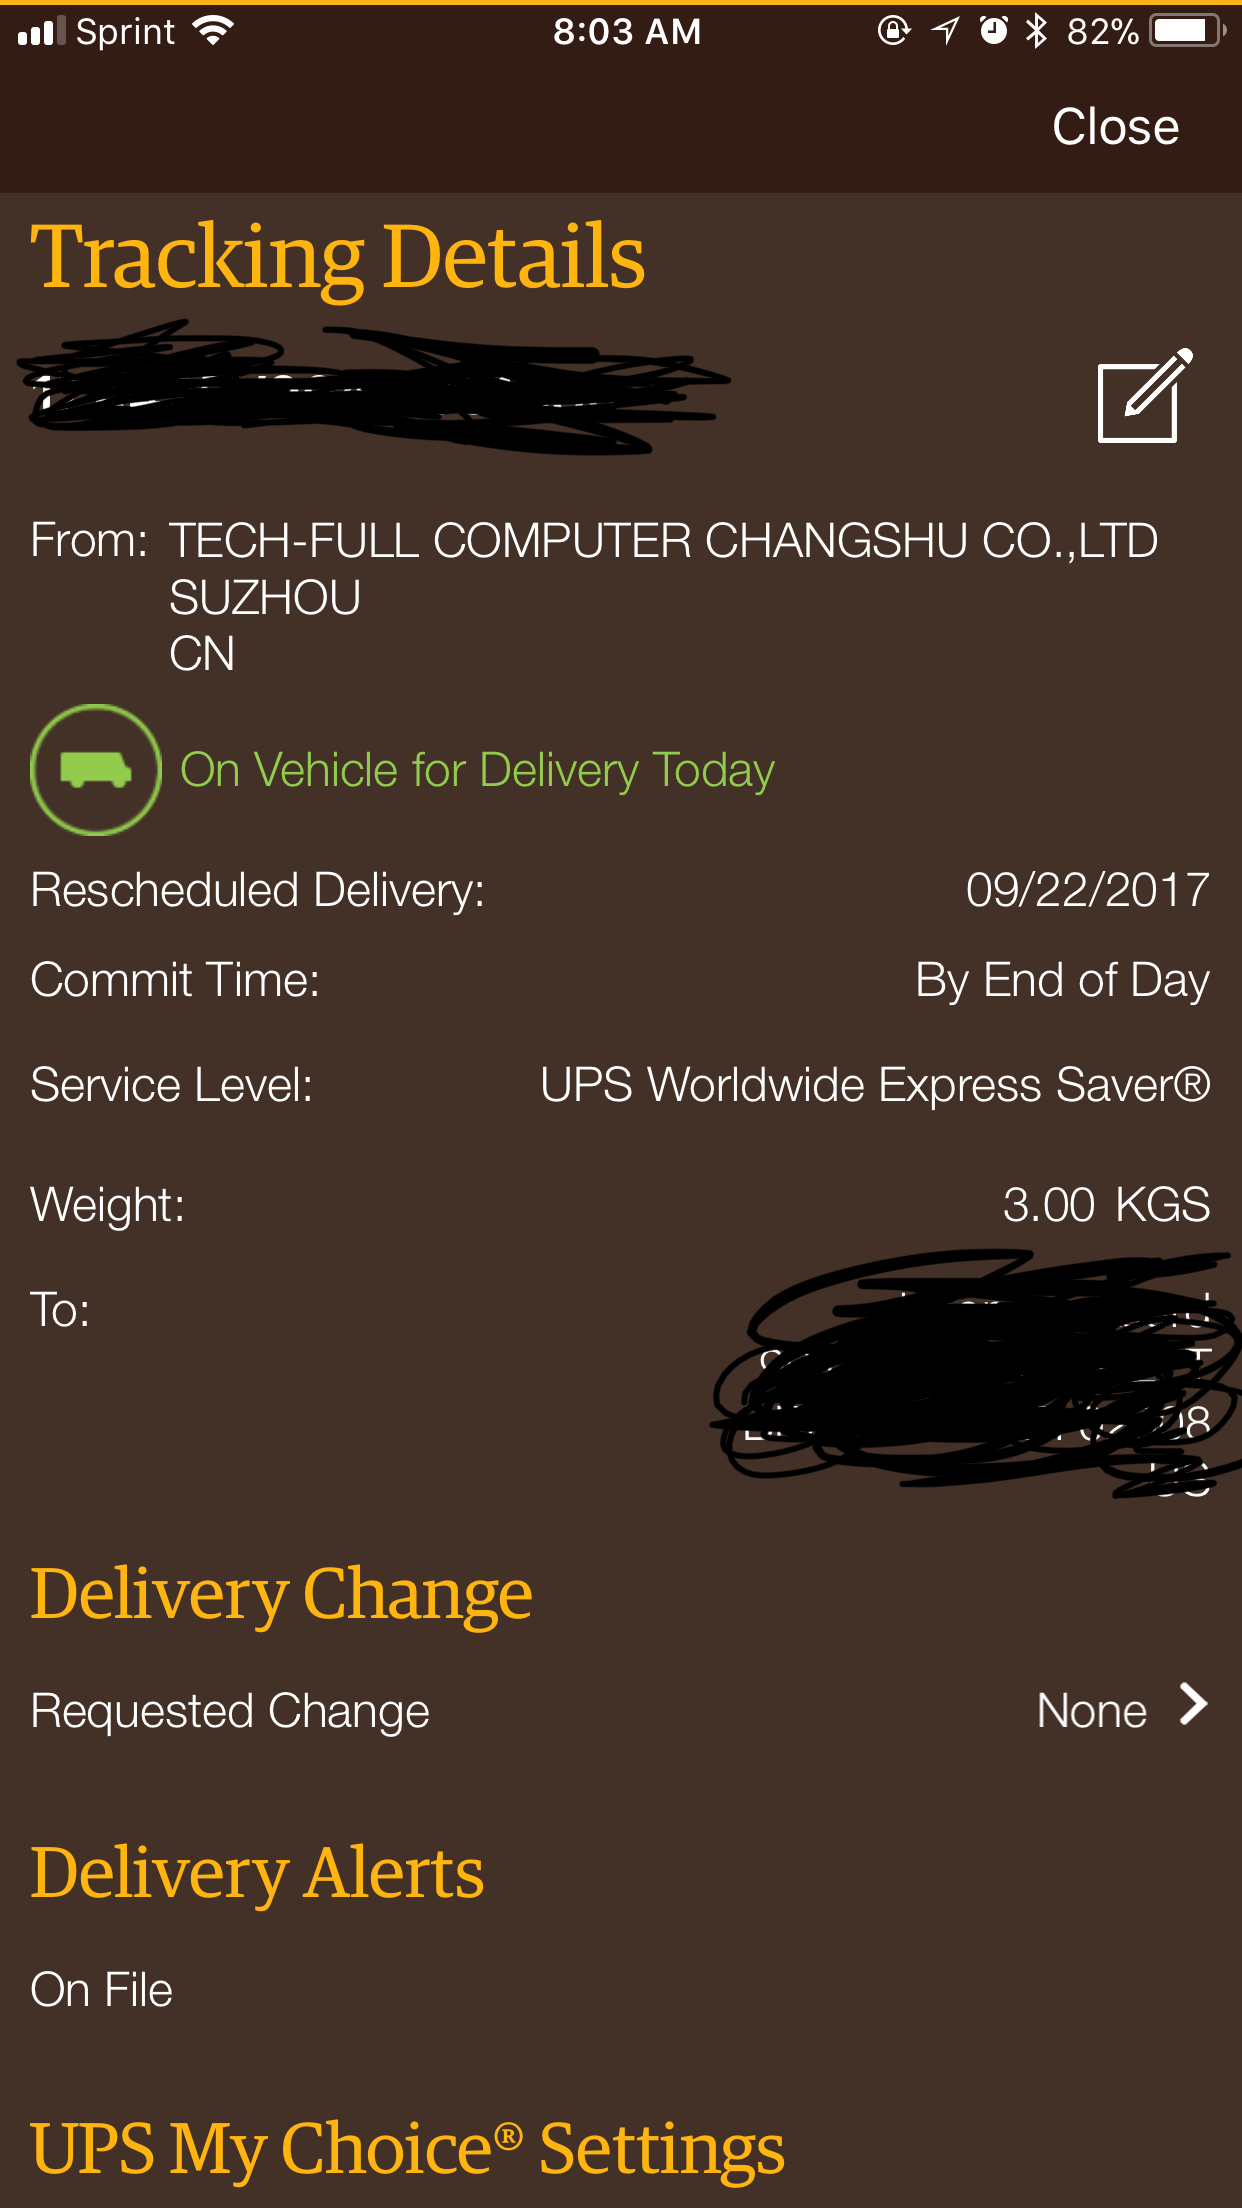The width and height of the screenshot is (1242, 2208).
Task: Tap the scribbled-out tracking number field
Action: tap(375, 387)
